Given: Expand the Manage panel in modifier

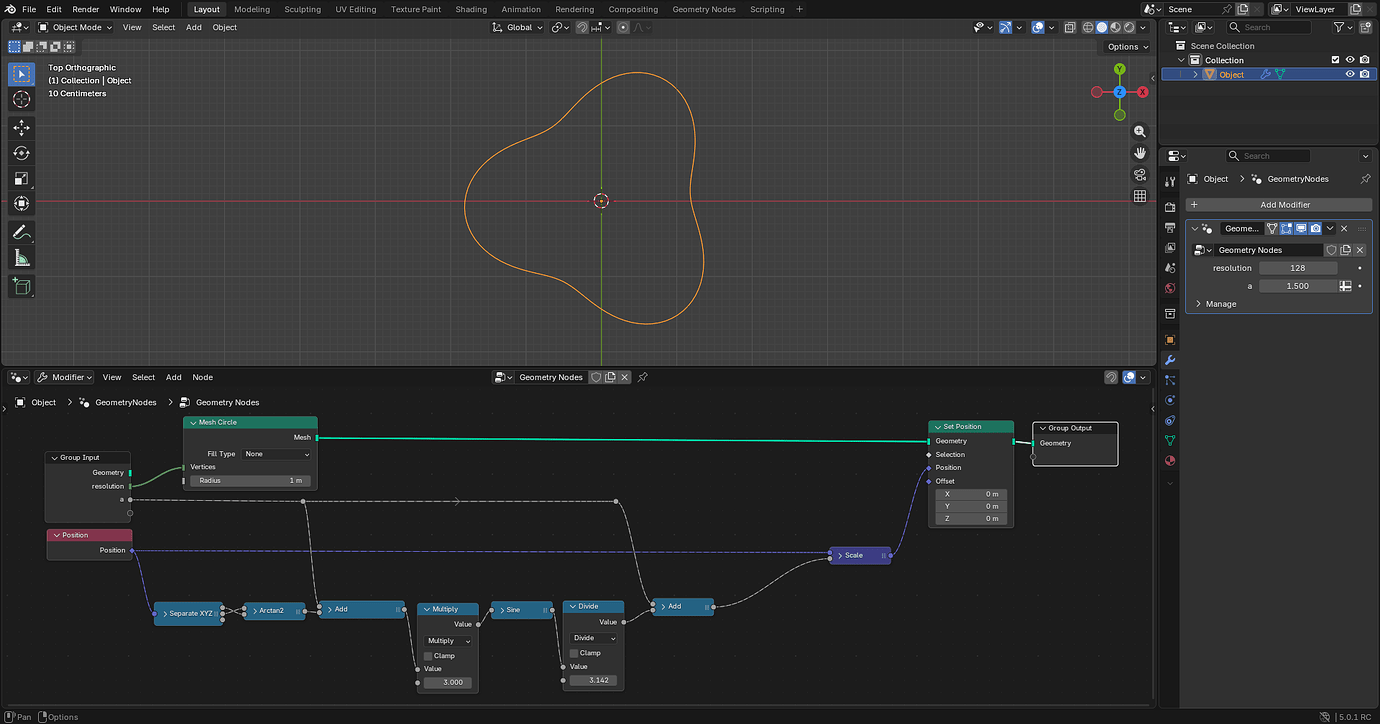Looking at the screenshot, I should [1220, 304].
